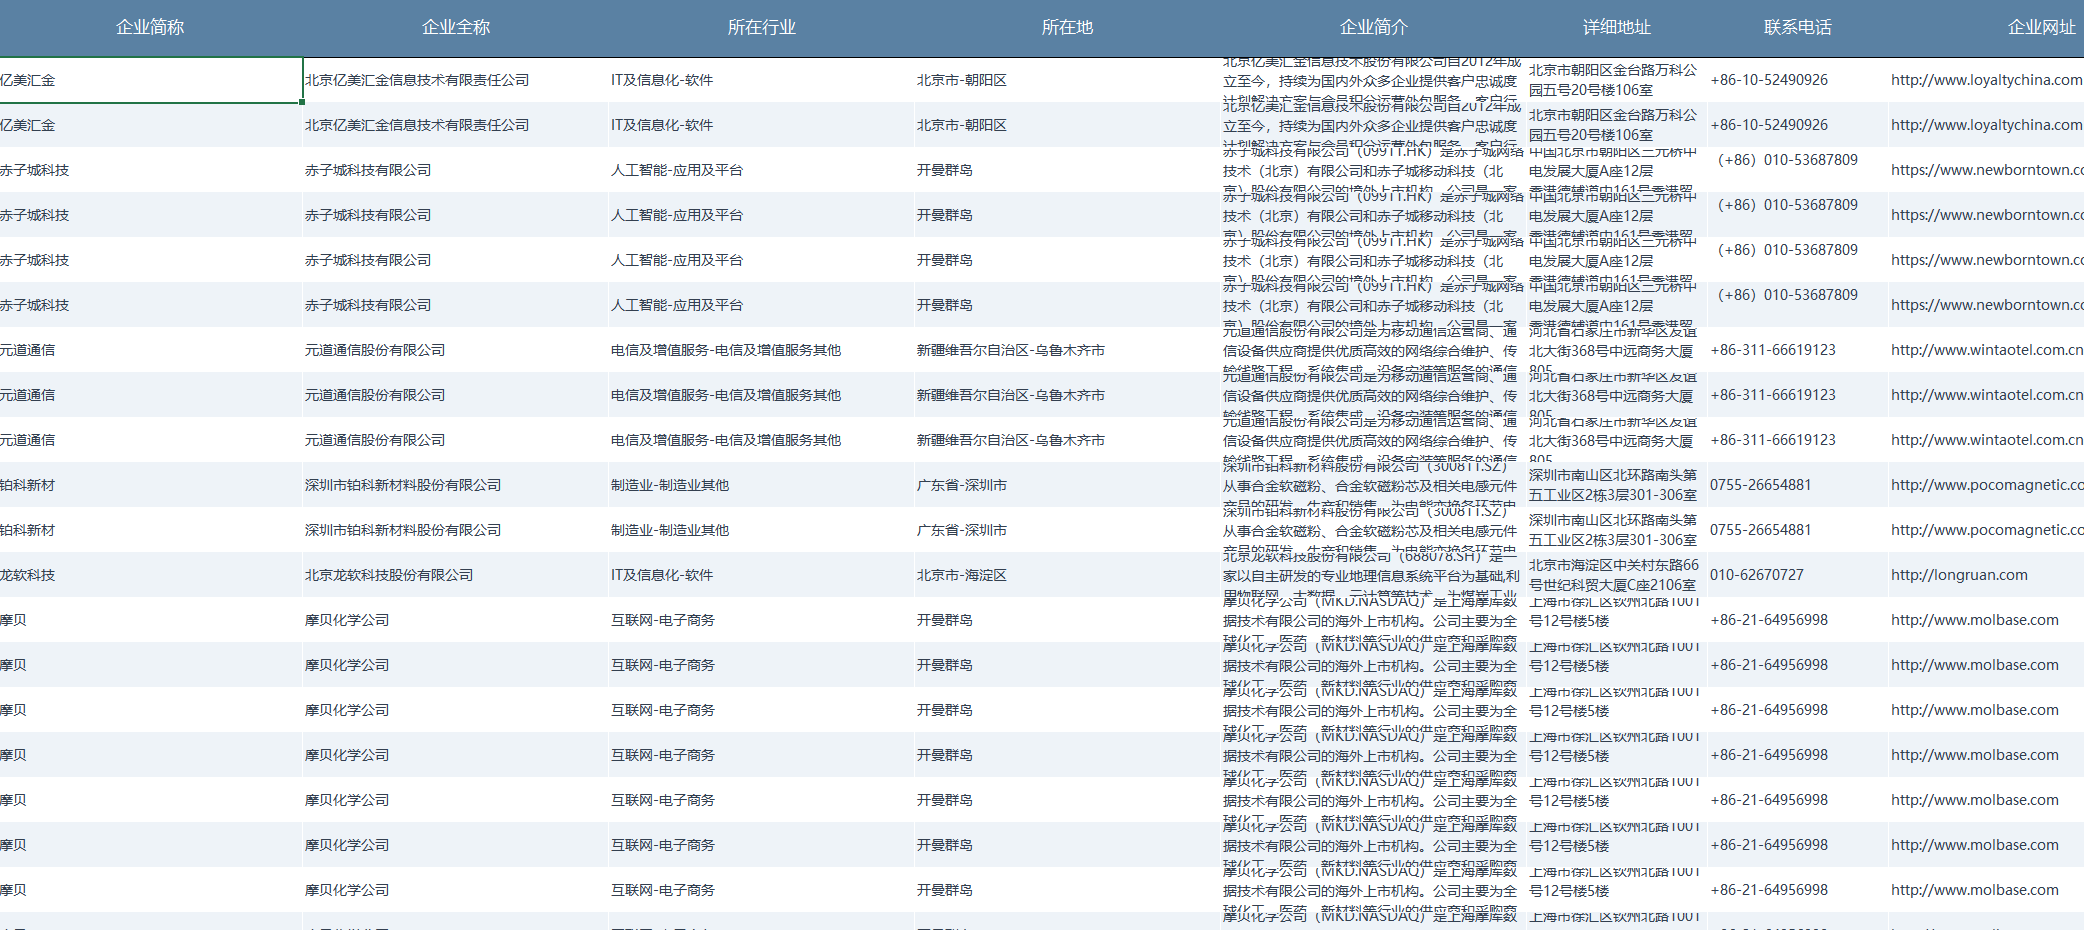Viewport: 2084px width, 930px height.
Task: Select 互联网-电子商务 in the first 摩贝 row
Action: click(x=762, y=620)
